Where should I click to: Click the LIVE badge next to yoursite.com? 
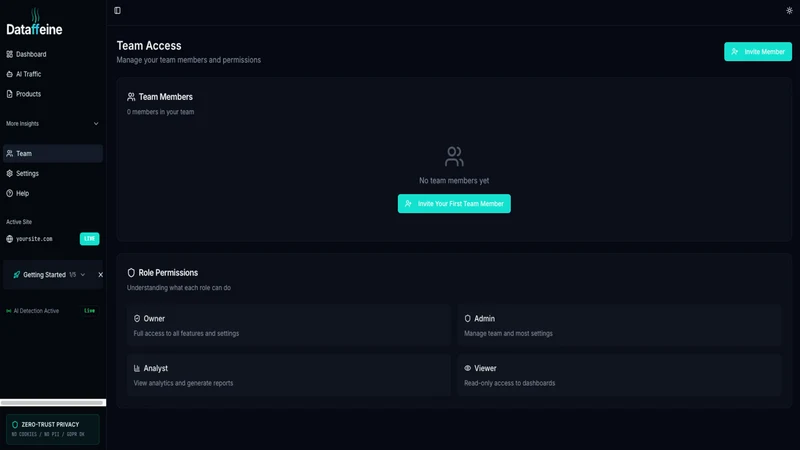pos(89,239)
